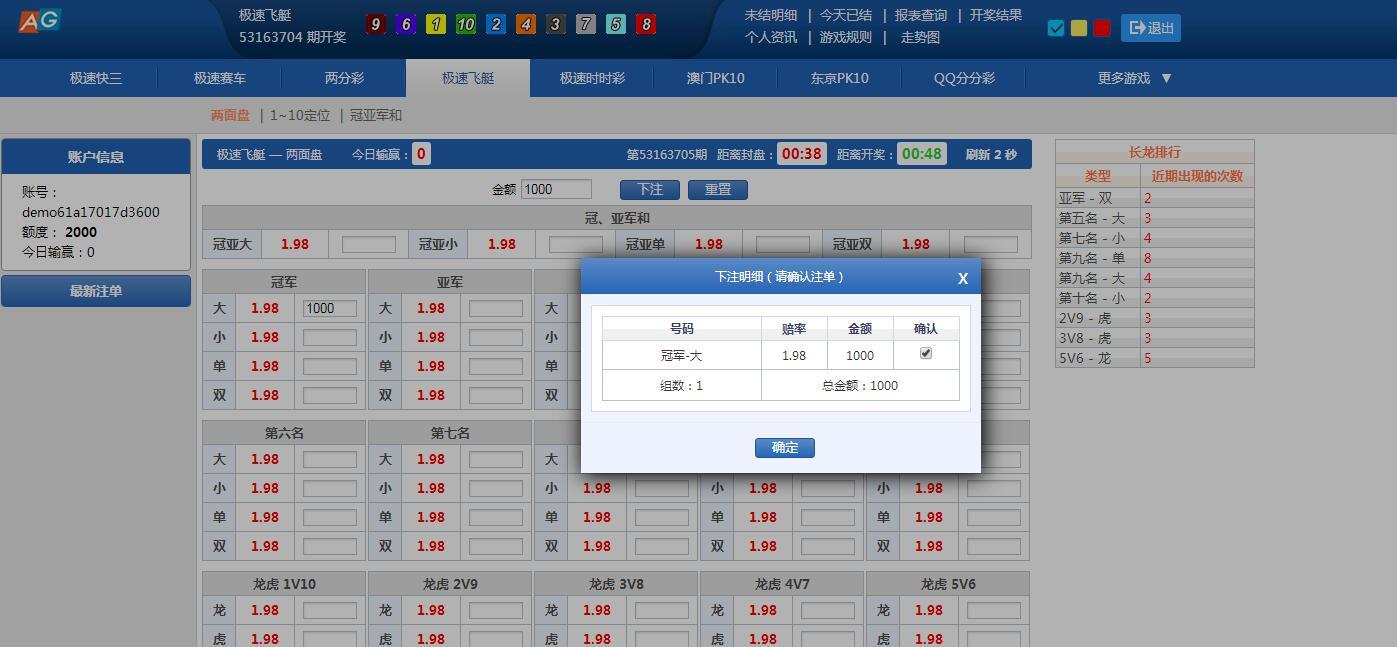Open the 最新注单 panel
Screen dimensions: 1397x647
[x=96, y=291]
